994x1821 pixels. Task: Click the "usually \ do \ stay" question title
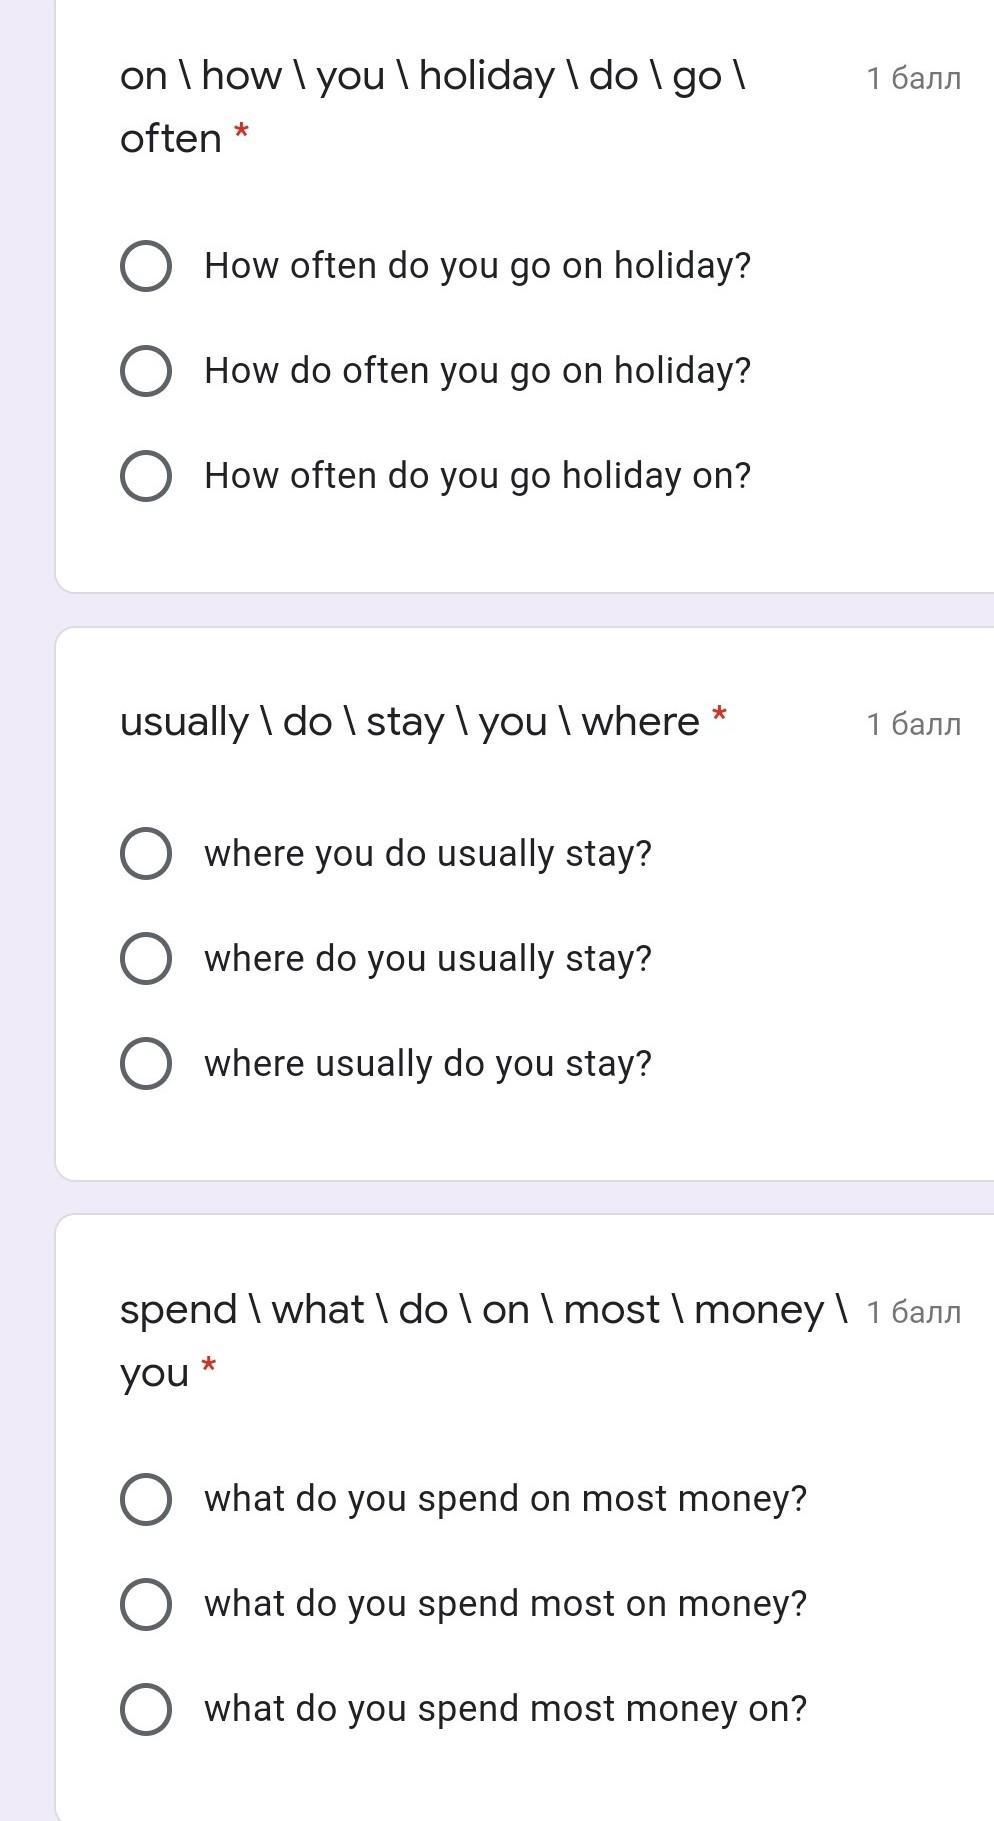[x=409, y=722]
